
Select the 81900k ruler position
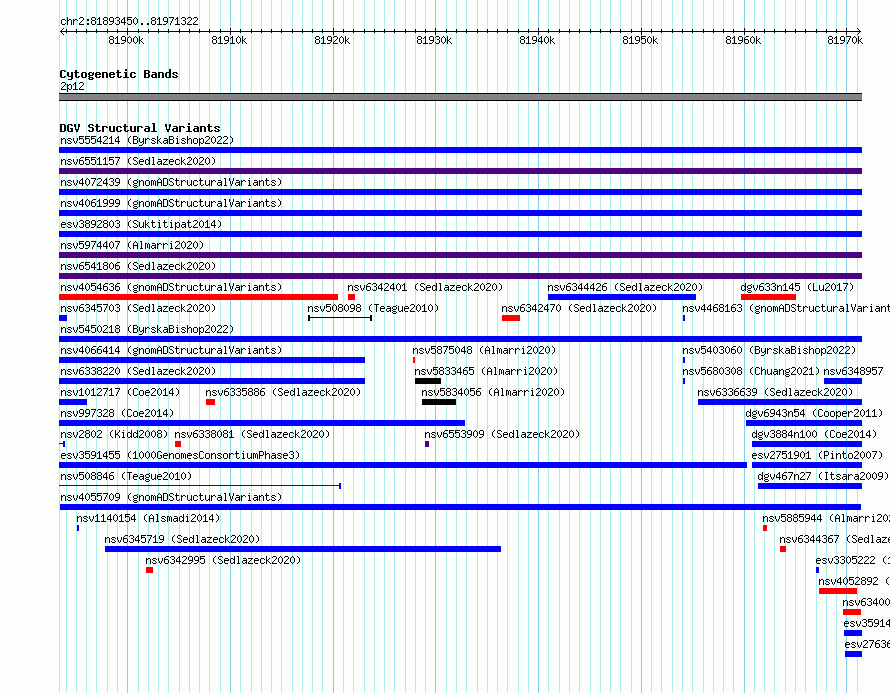[126, 40]
